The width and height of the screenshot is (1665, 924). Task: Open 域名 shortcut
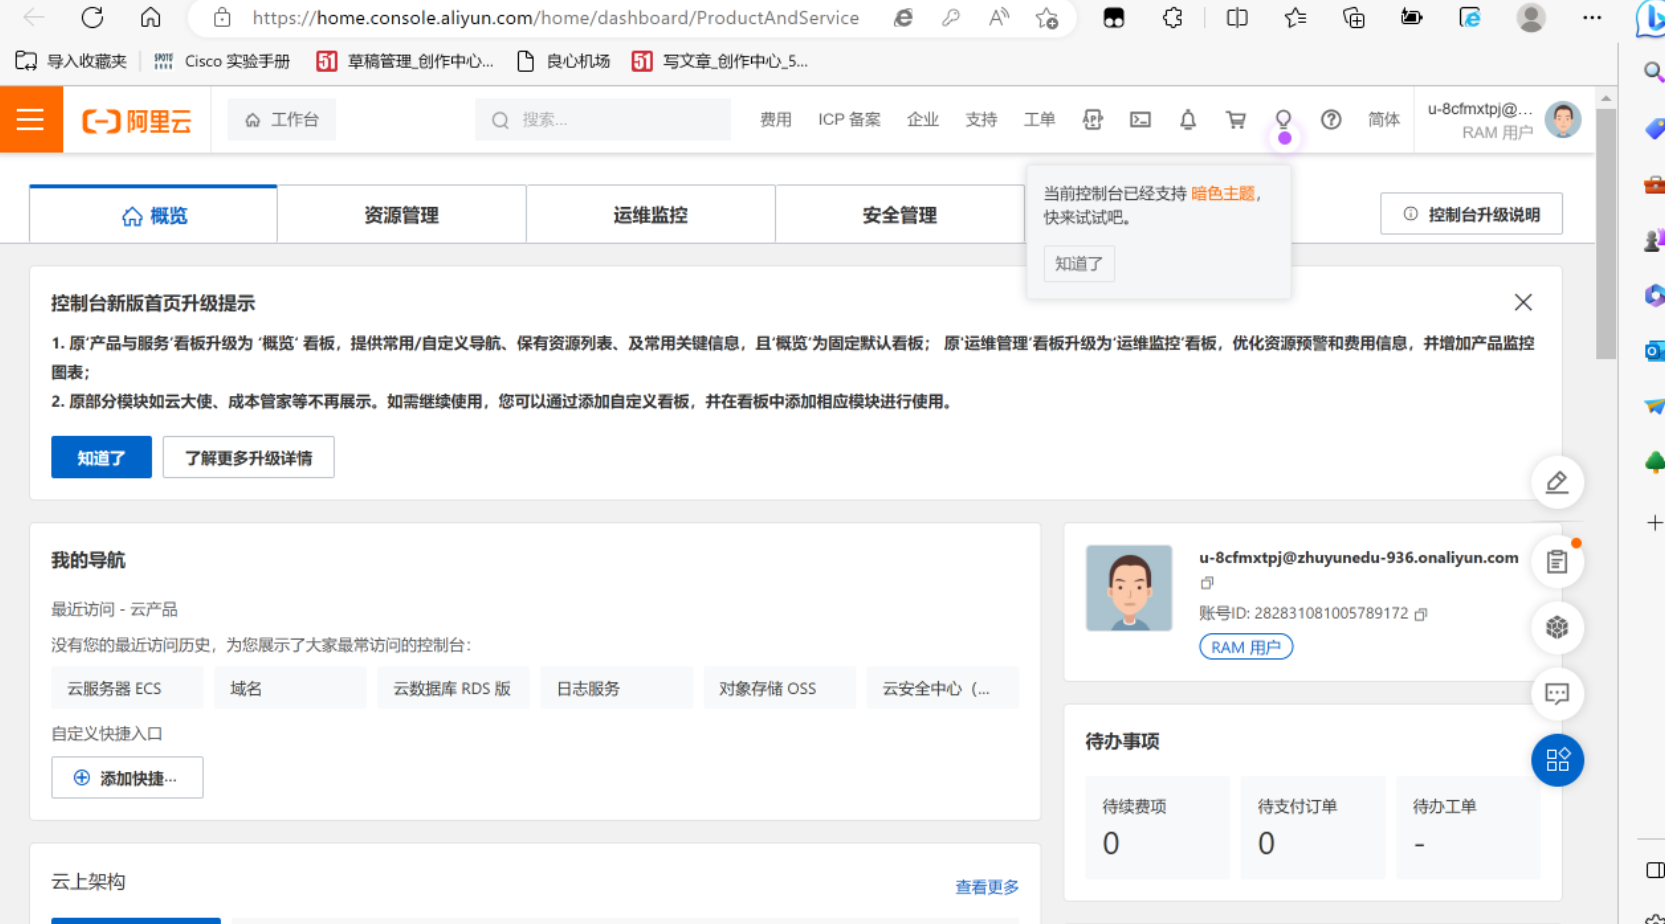coord(290,689)
